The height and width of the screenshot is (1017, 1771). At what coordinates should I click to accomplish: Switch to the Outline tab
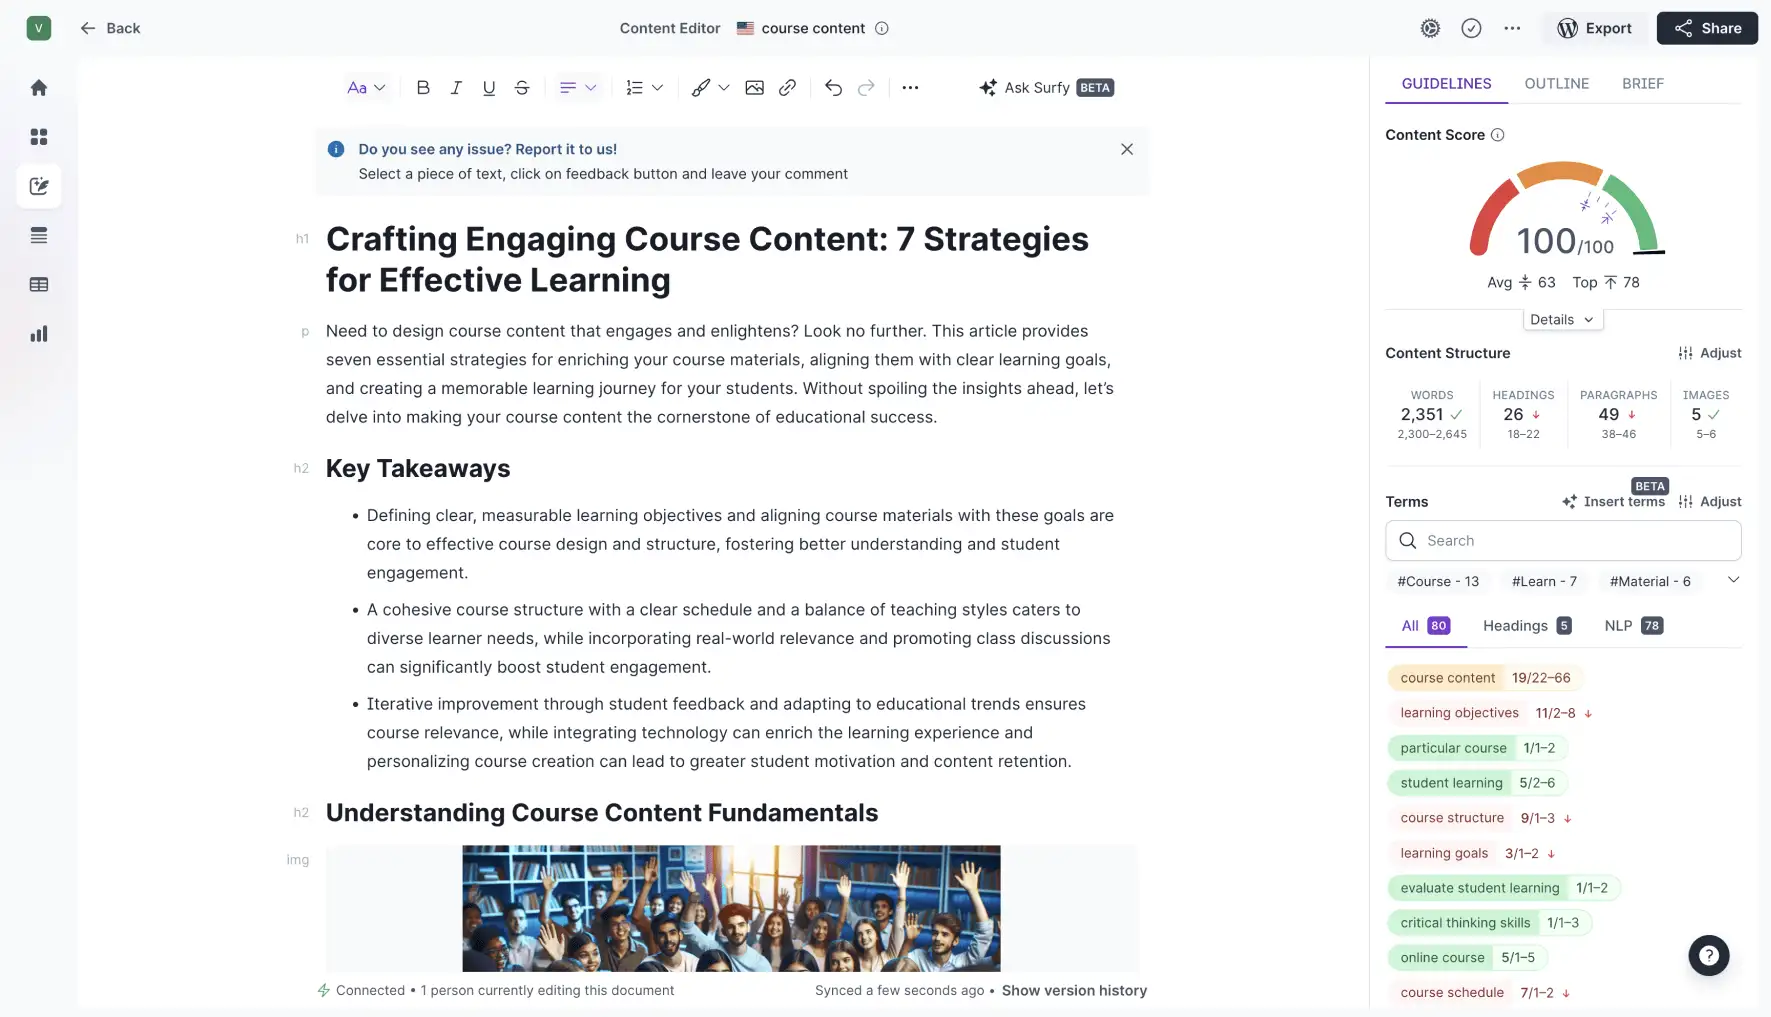pyautogui.click(x=1556, y=84)
